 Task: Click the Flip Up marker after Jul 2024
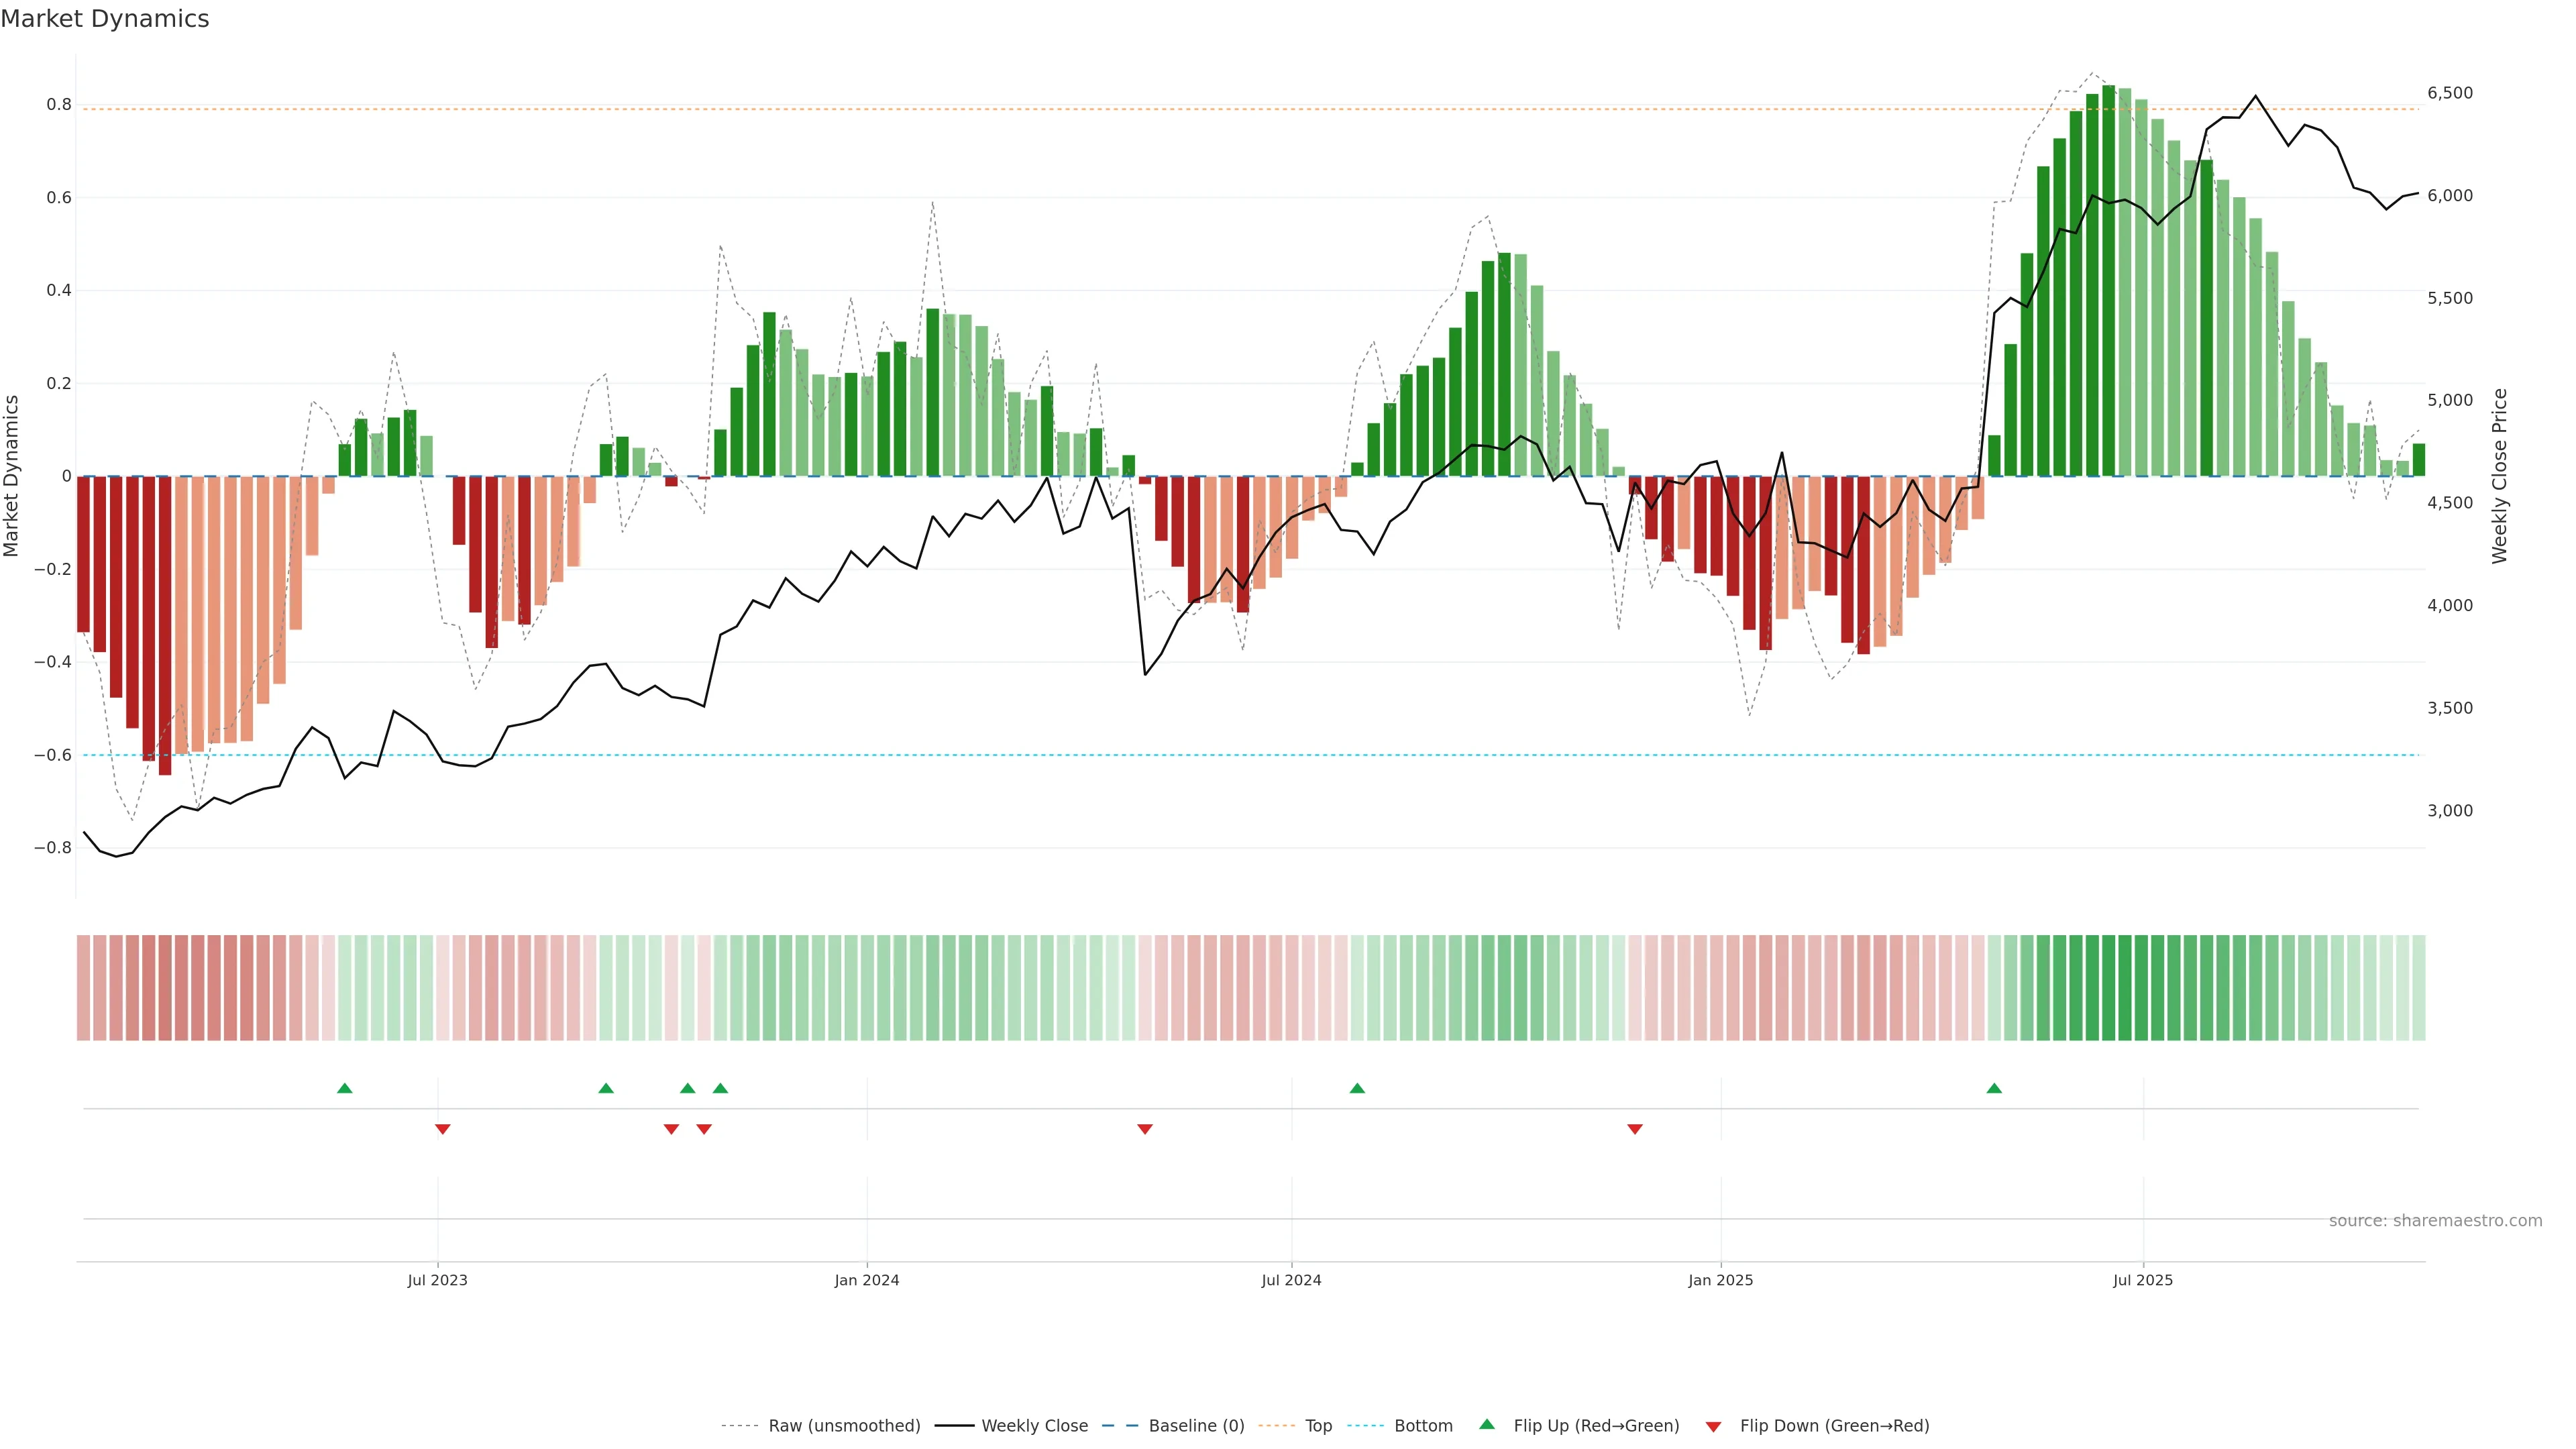[x=1357, y=1088]
